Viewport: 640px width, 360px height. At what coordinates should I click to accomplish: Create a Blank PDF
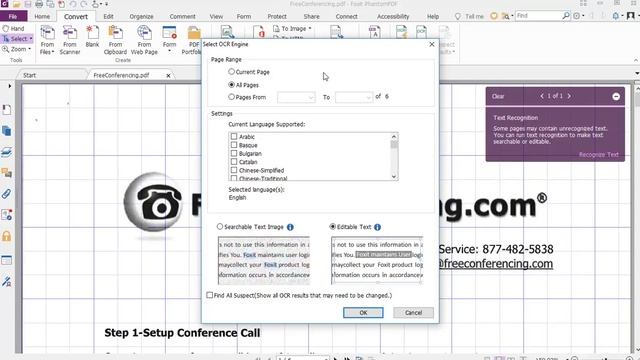(x=92, y=37)
